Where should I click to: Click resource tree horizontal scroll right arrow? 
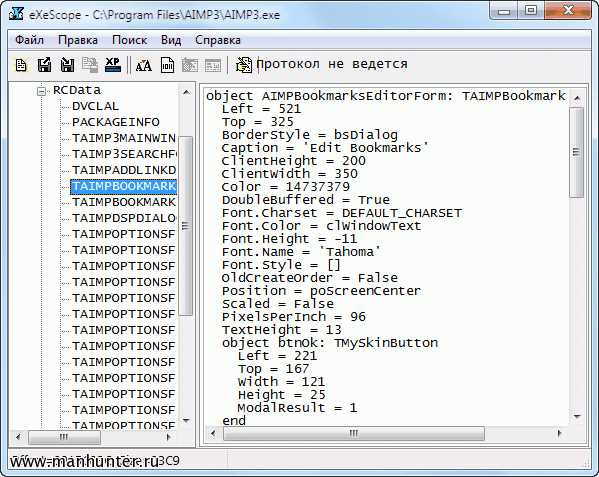pyautogui.click(x=169, y=437)
